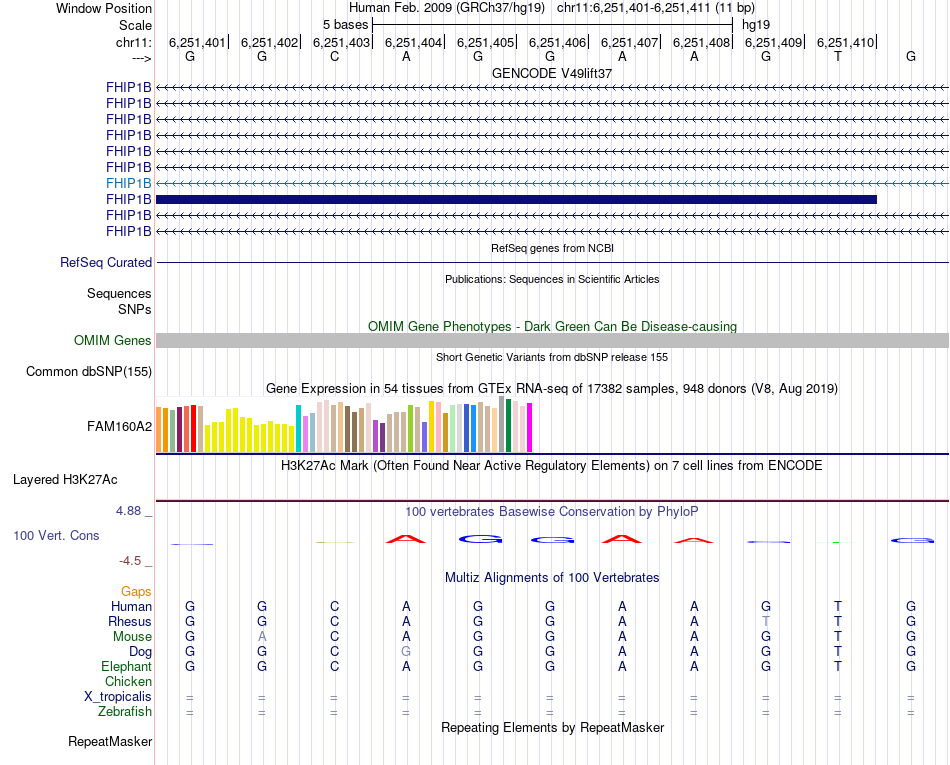Screen dimensions: 950x765
Task: Select the 'Rhesus' alignment row label
Action: (x=130, y=621)
